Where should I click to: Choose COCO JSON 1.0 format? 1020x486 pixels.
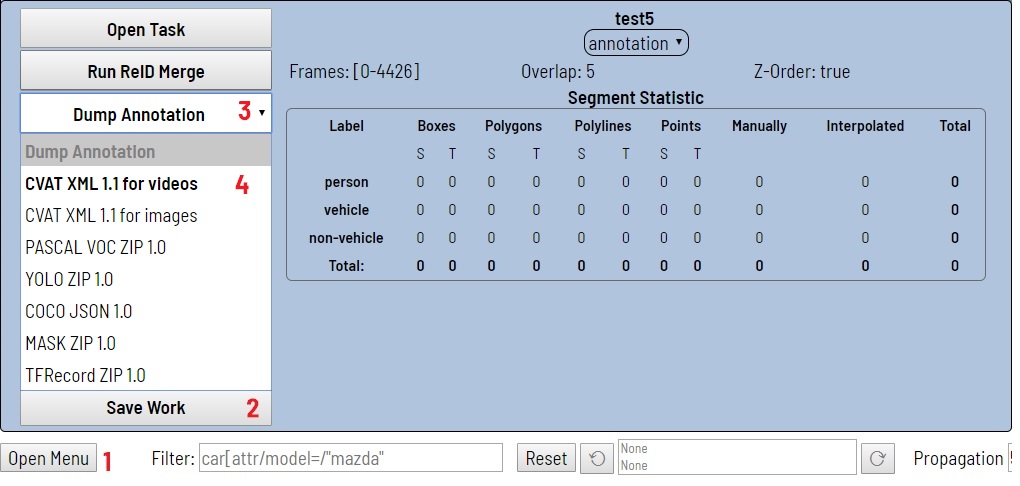78,311
